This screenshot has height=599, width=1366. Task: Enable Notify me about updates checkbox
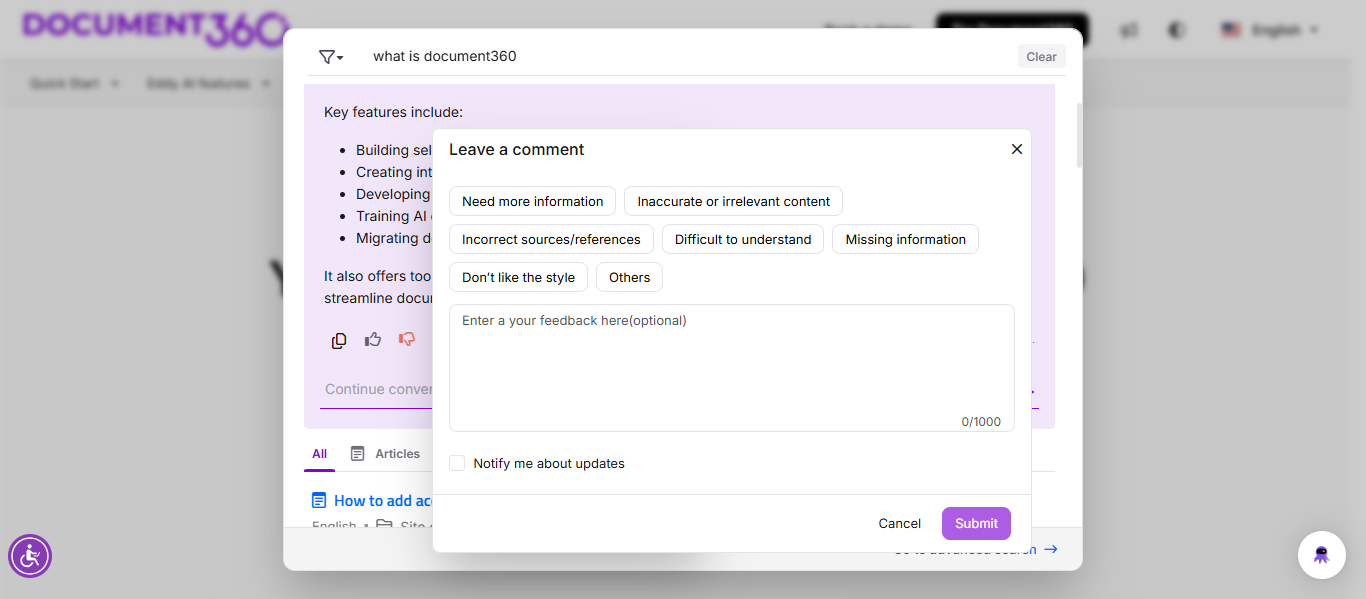pos(457,463)
